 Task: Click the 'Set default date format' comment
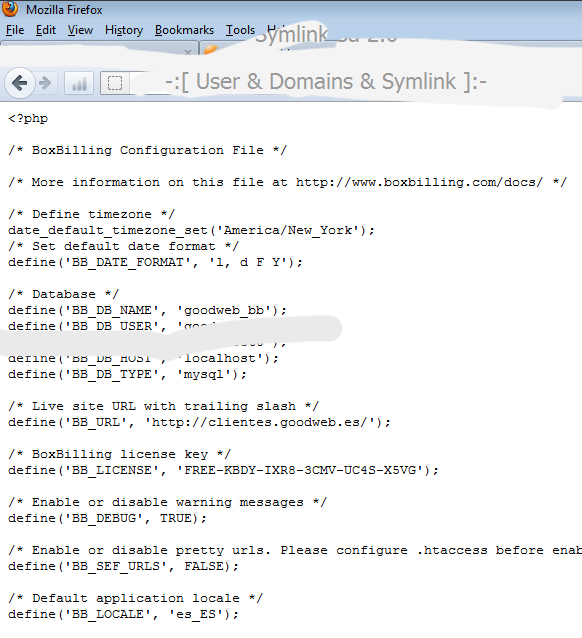click(124, 246)
